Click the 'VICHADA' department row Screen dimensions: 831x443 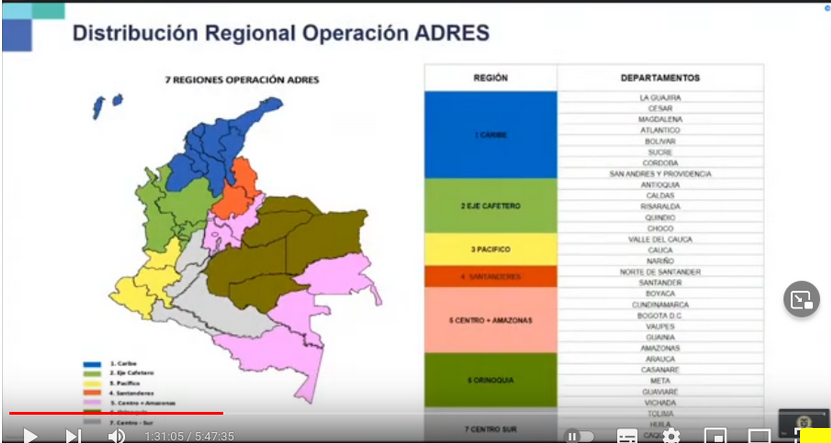coord(660,403)
